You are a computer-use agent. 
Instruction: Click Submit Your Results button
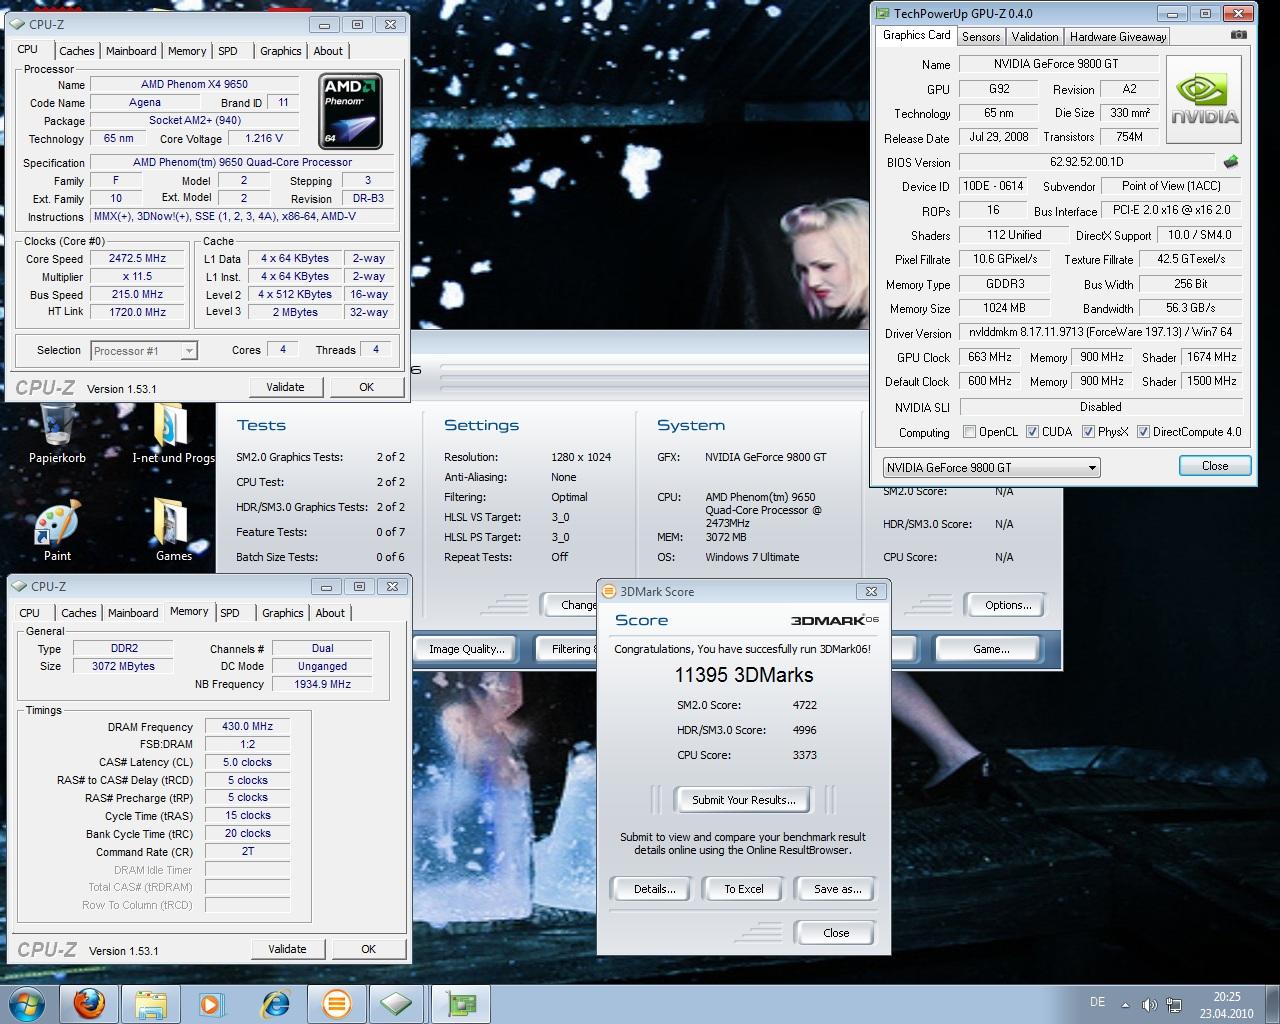(744, 800)
